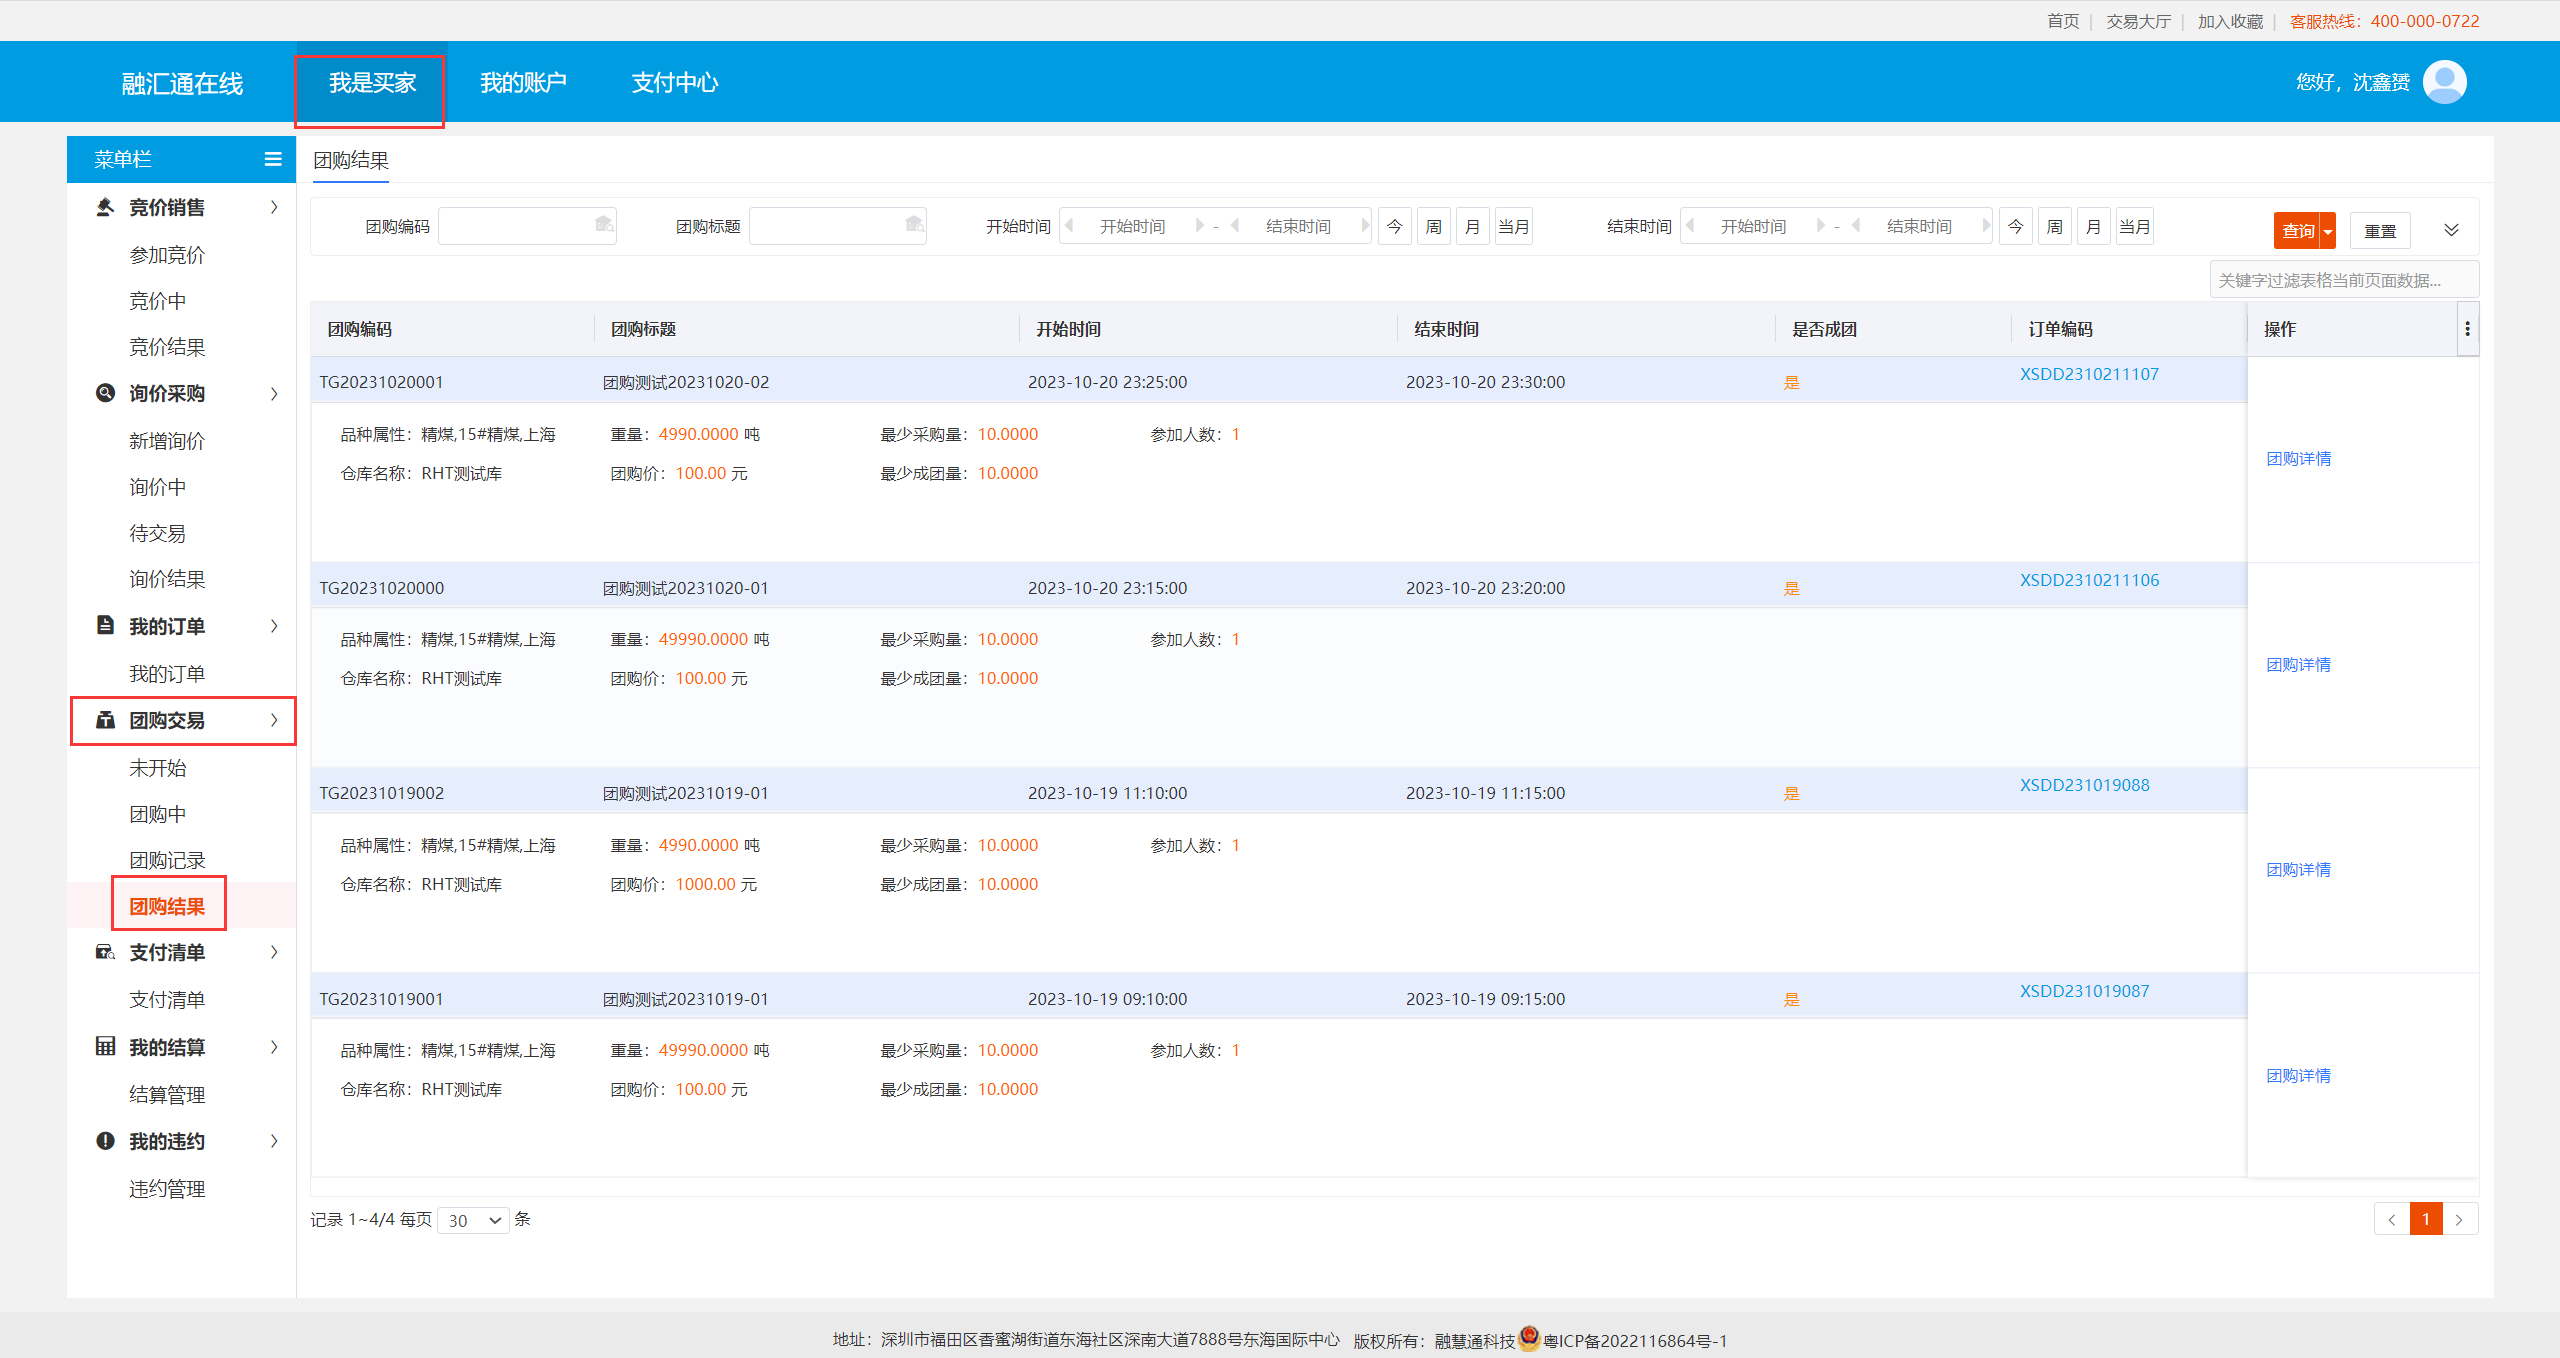Image resolution: width=2560 pixels, height=1358 pixels.
Task: Click the three-dot column settings icon
Action: point(2467,329)
